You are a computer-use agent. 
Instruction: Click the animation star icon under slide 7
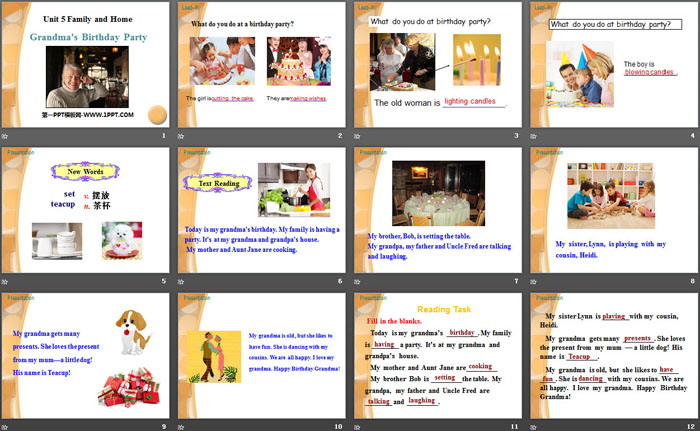pyautogui.click(x=357, y=281)
